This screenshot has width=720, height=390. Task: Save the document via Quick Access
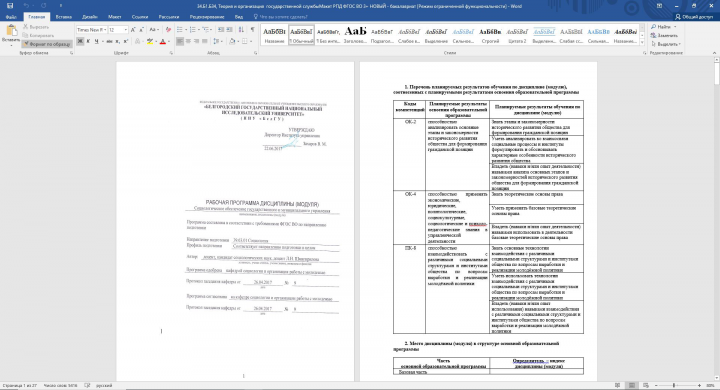[10, 6]
